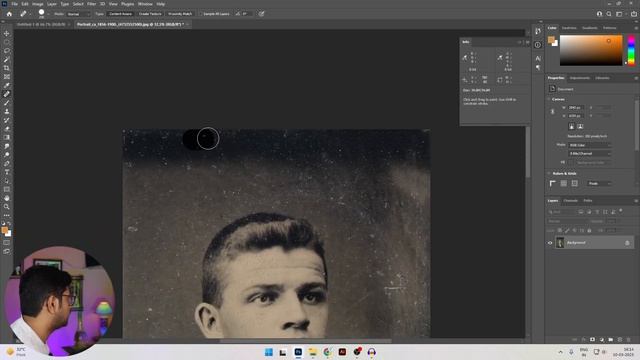Open the brush preset picker arrow
The image size is (640, 360).
click(48, 14)
